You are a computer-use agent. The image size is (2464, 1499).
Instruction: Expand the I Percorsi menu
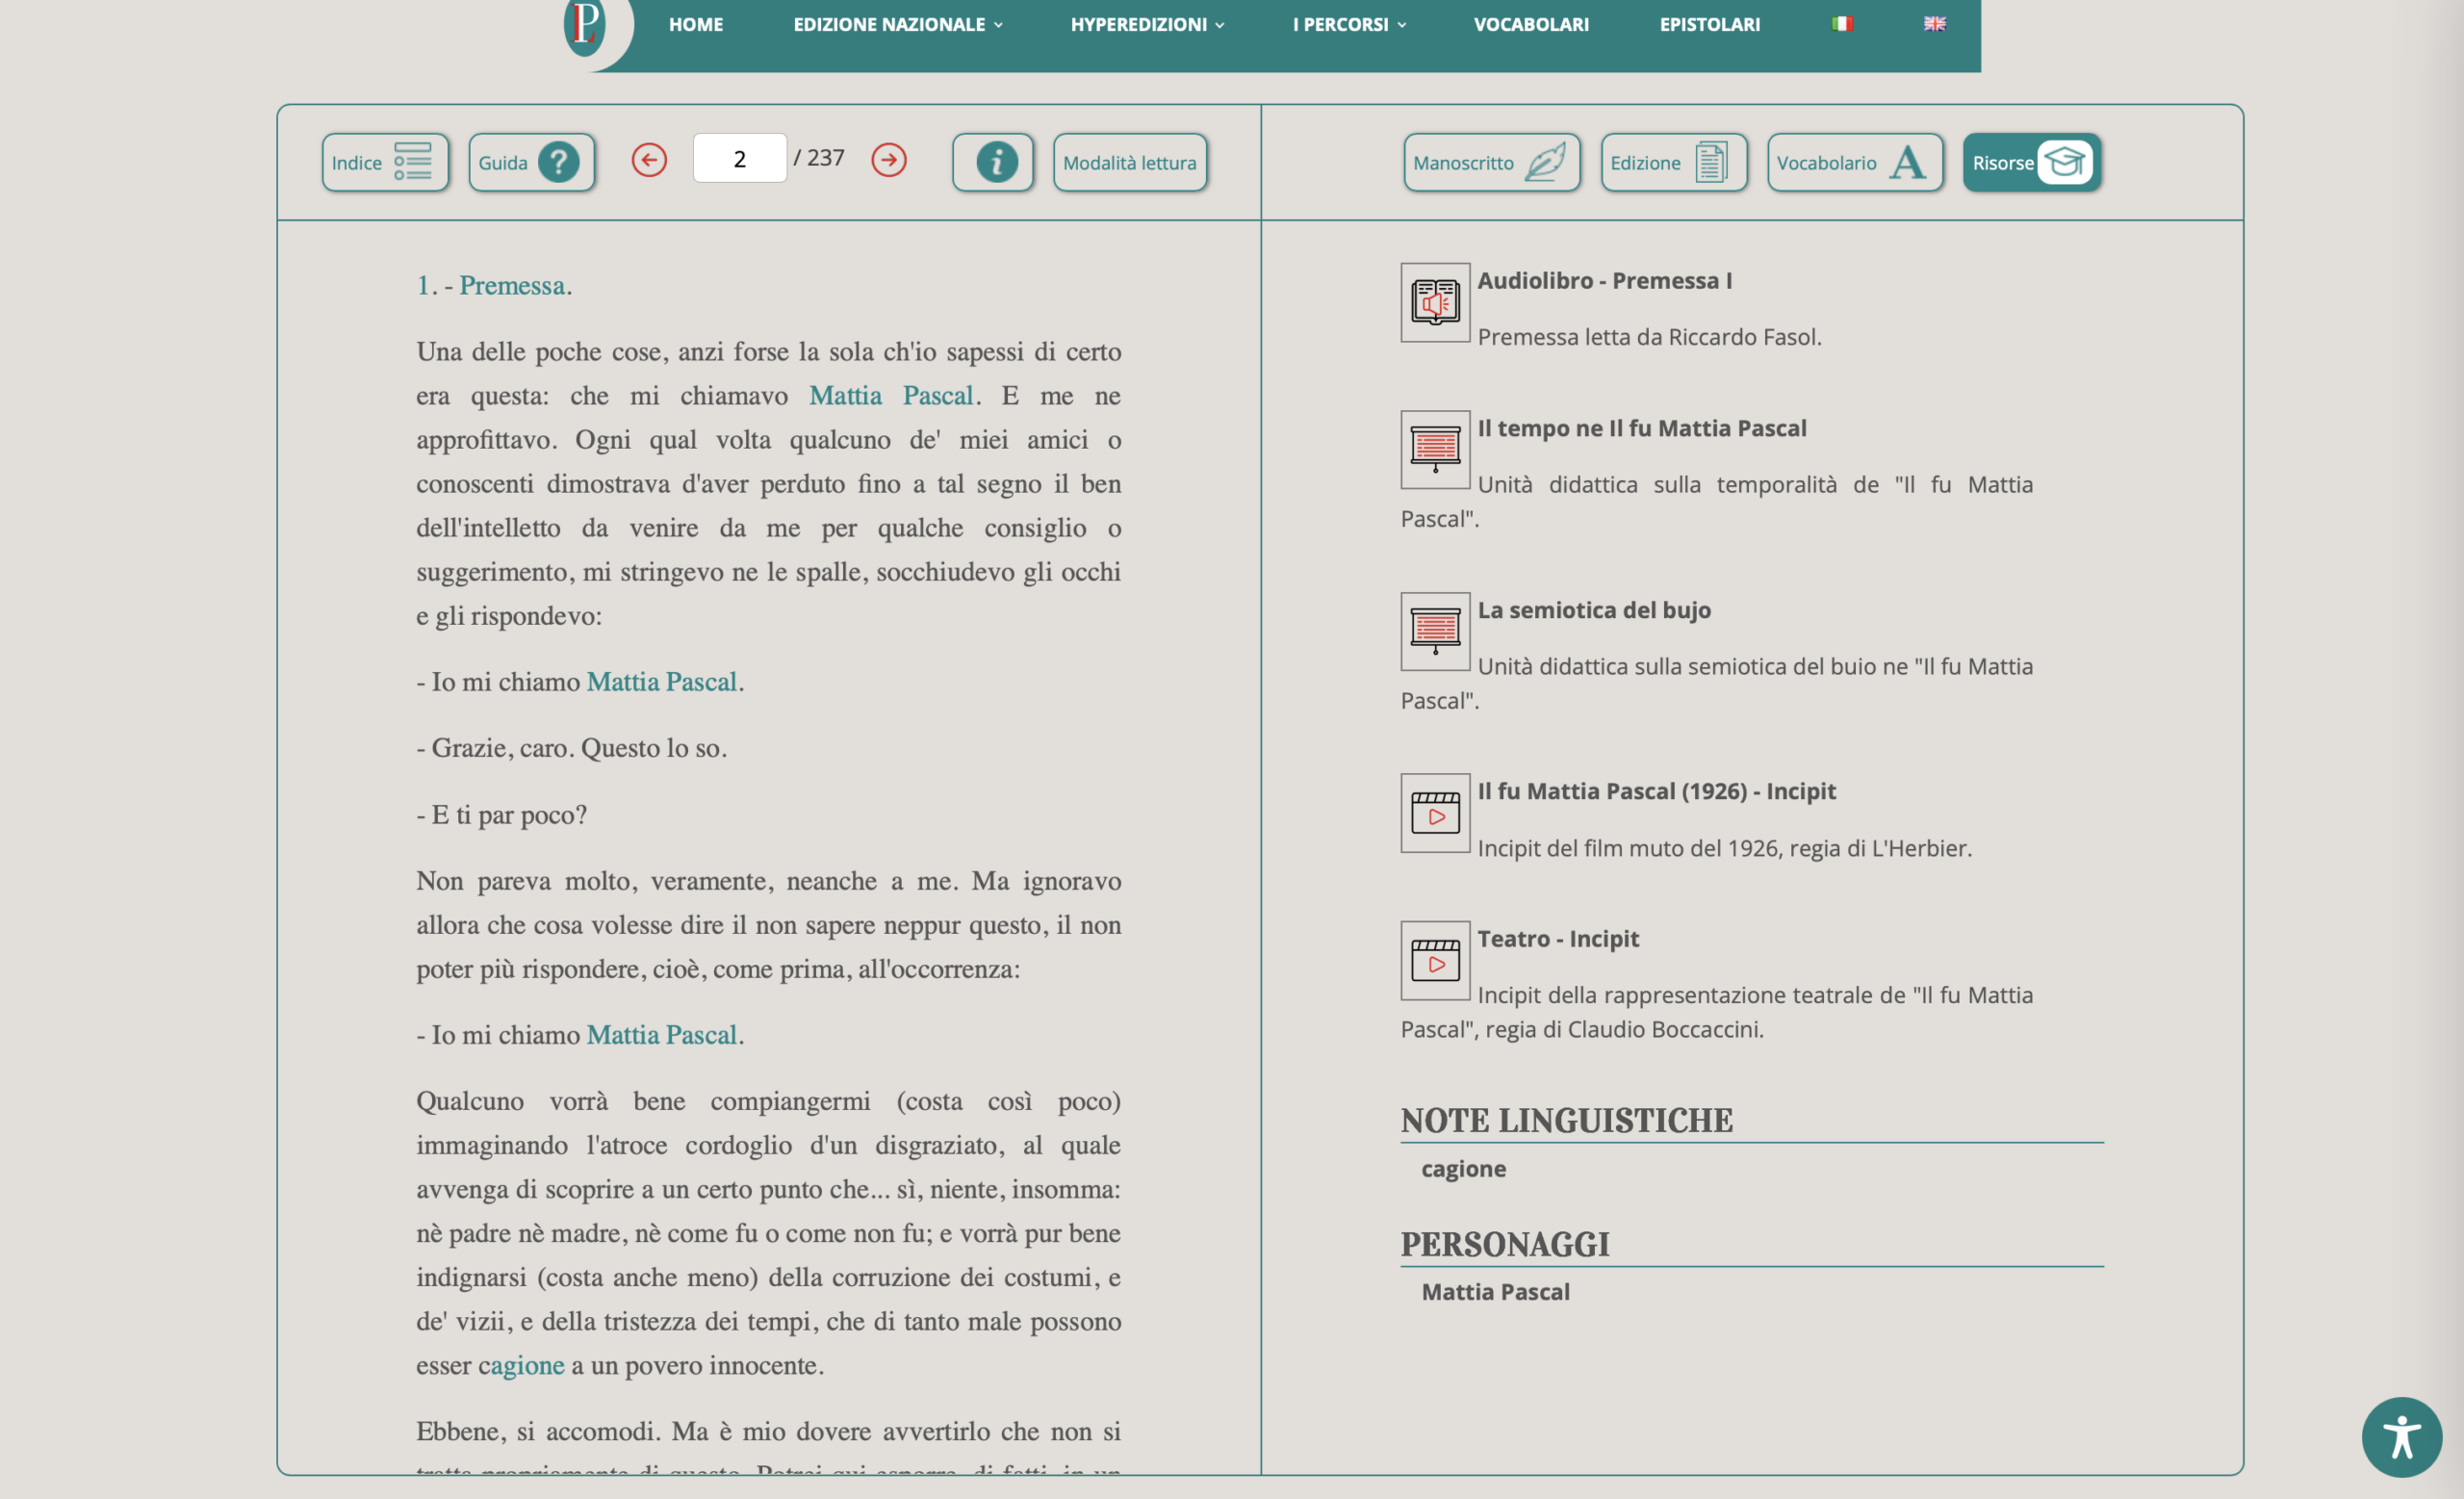coord(1349,24)
